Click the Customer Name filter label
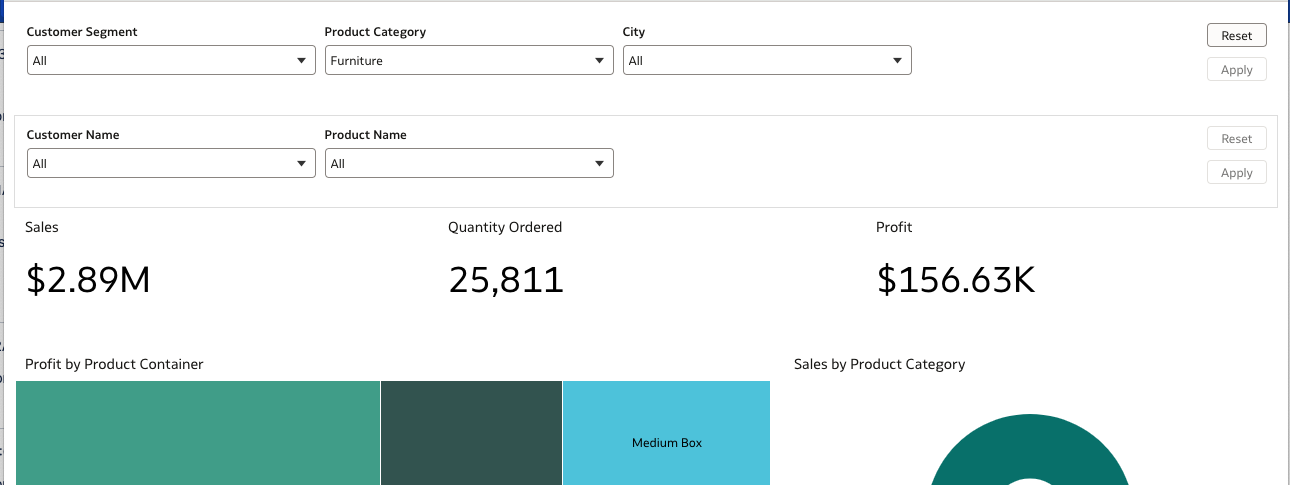The image size is (1290, 485). [x=73, y=135]
